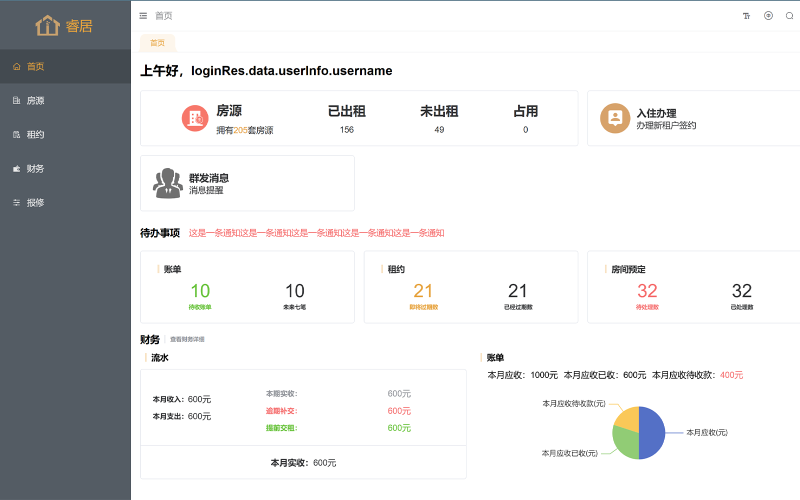800x500 pixels.
Task: Open search with the magnifier icon
Action: (x=789, y=16)
